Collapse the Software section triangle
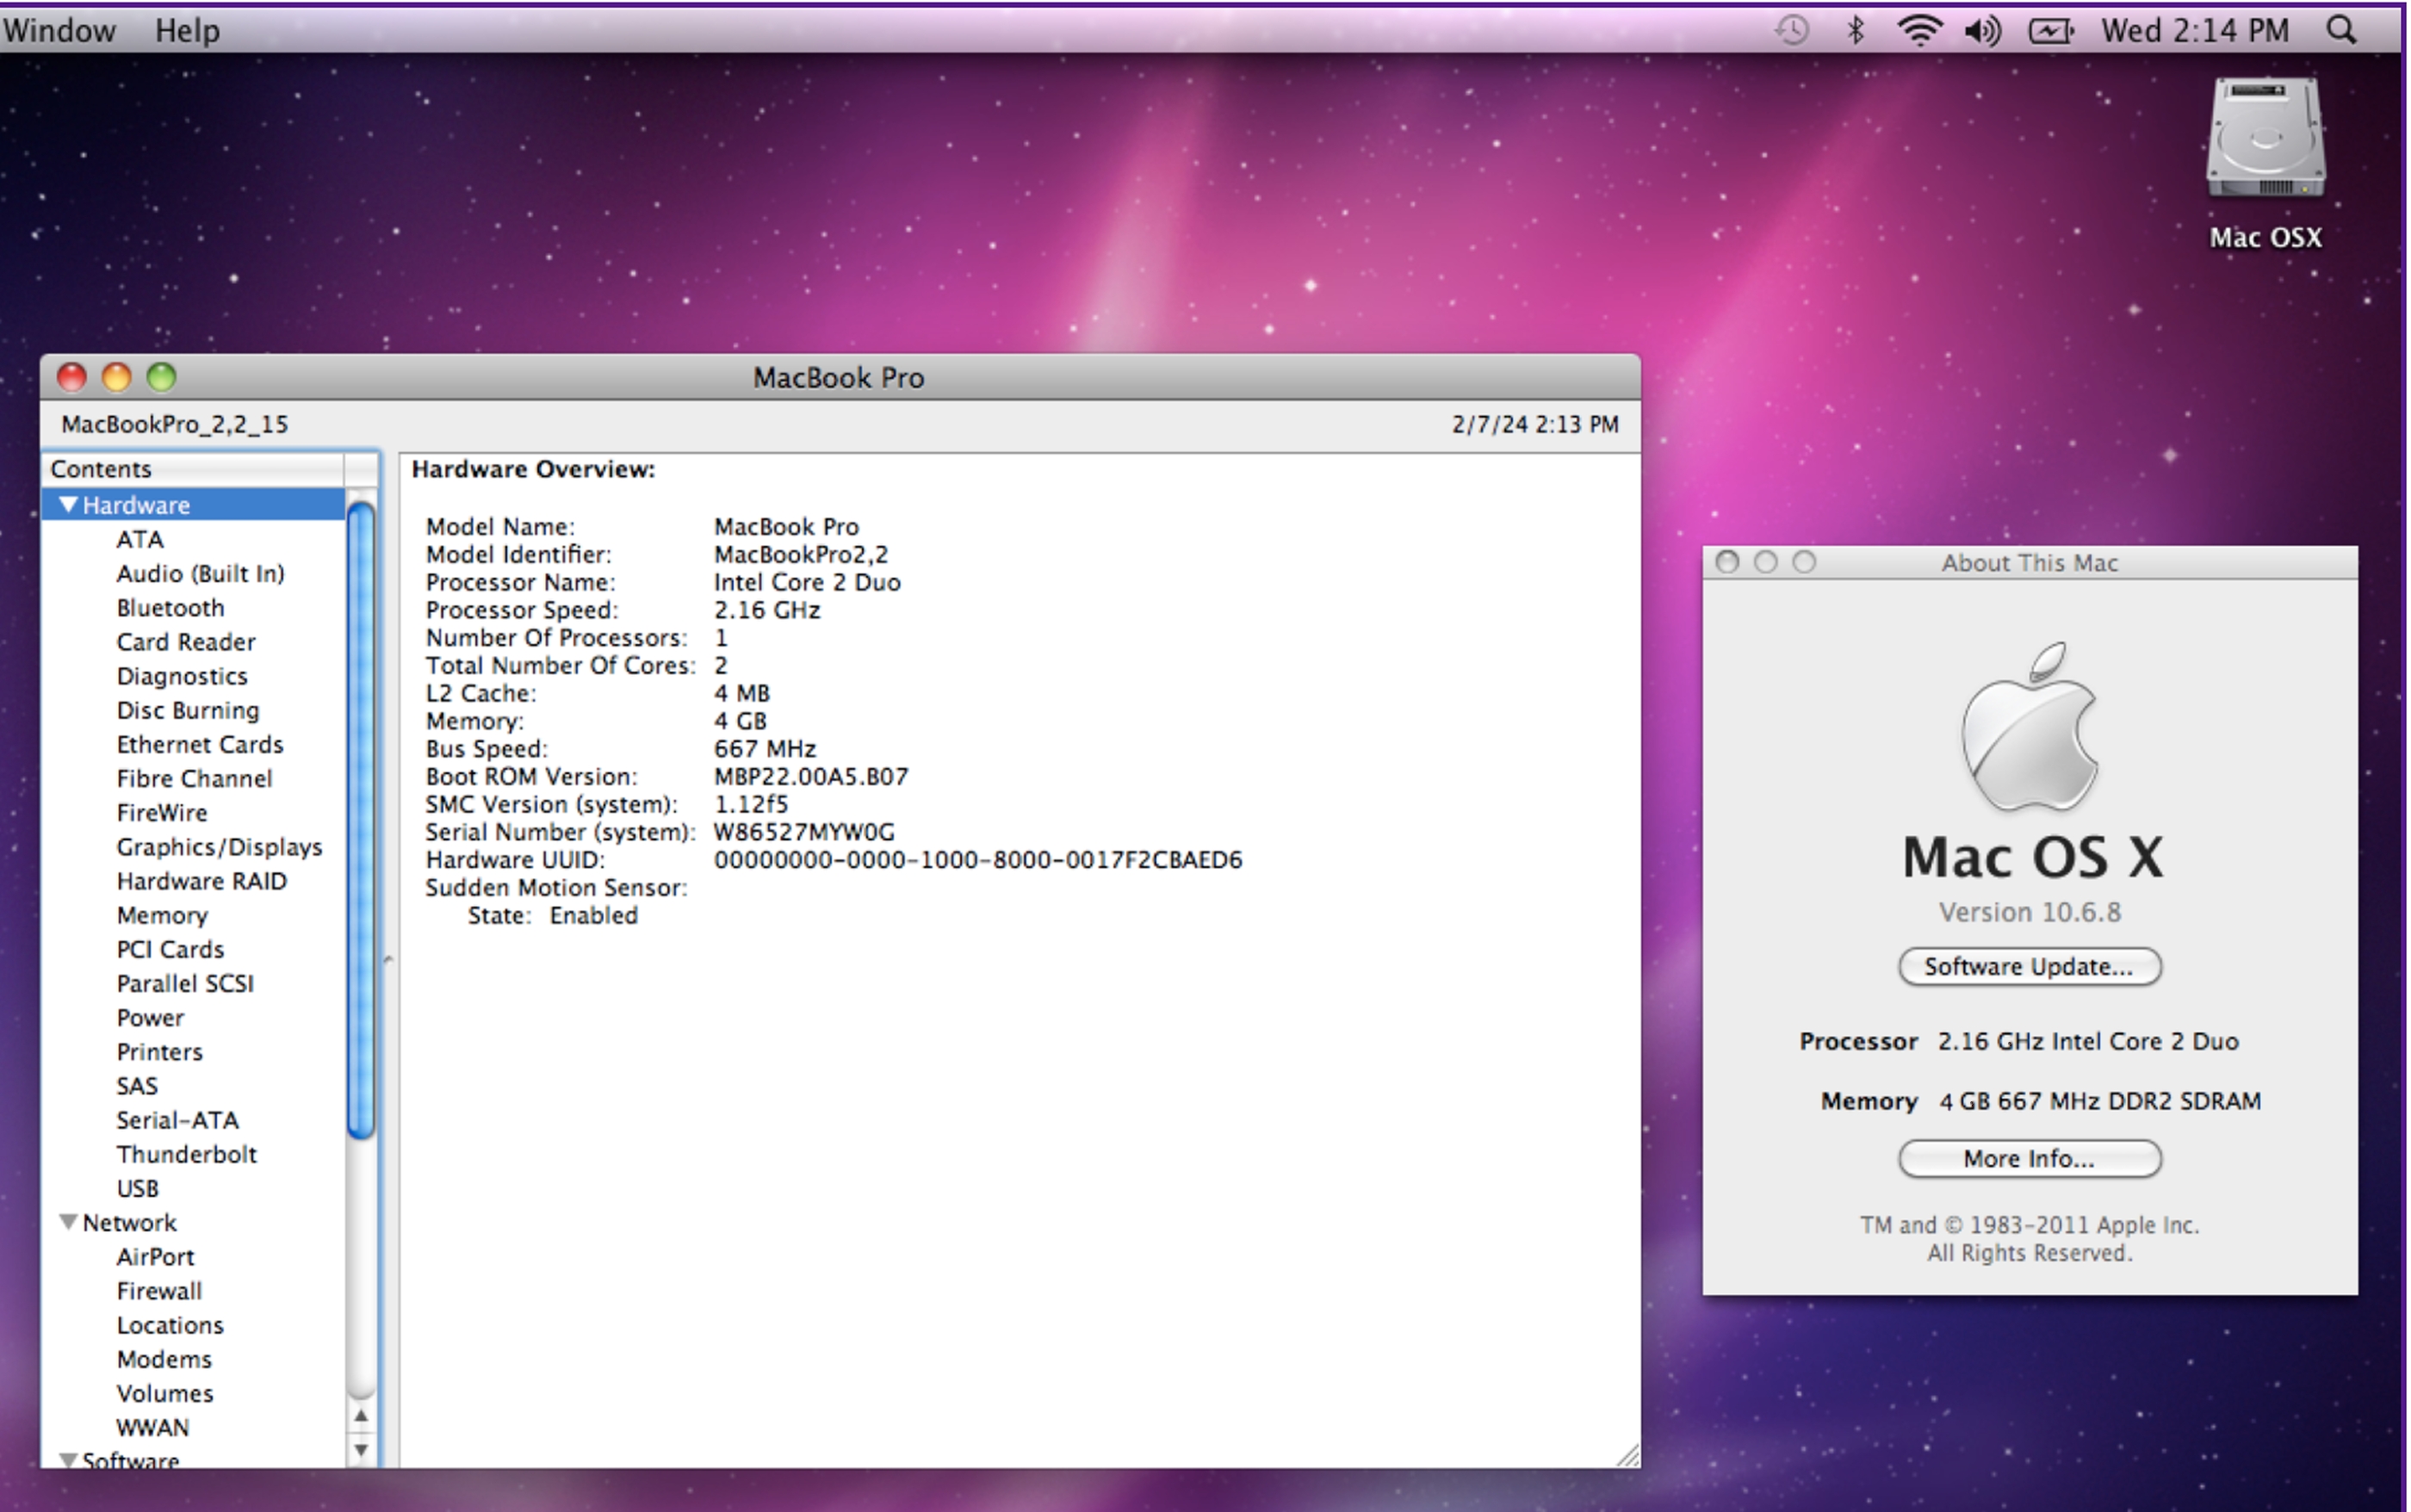2411x1512 pixels. pos(68,1459)
